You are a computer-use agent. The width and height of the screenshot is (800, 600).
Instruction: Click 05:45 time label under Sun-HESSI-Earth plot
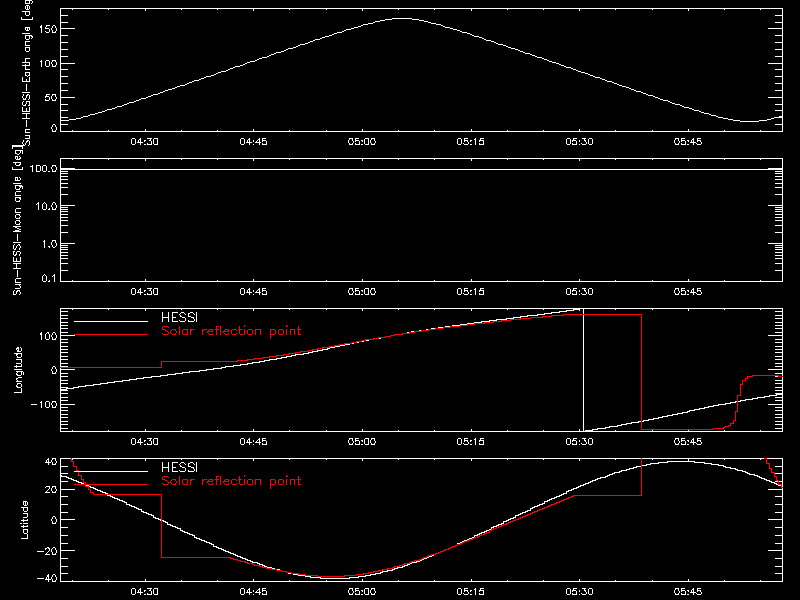click(x=688, y=142)
